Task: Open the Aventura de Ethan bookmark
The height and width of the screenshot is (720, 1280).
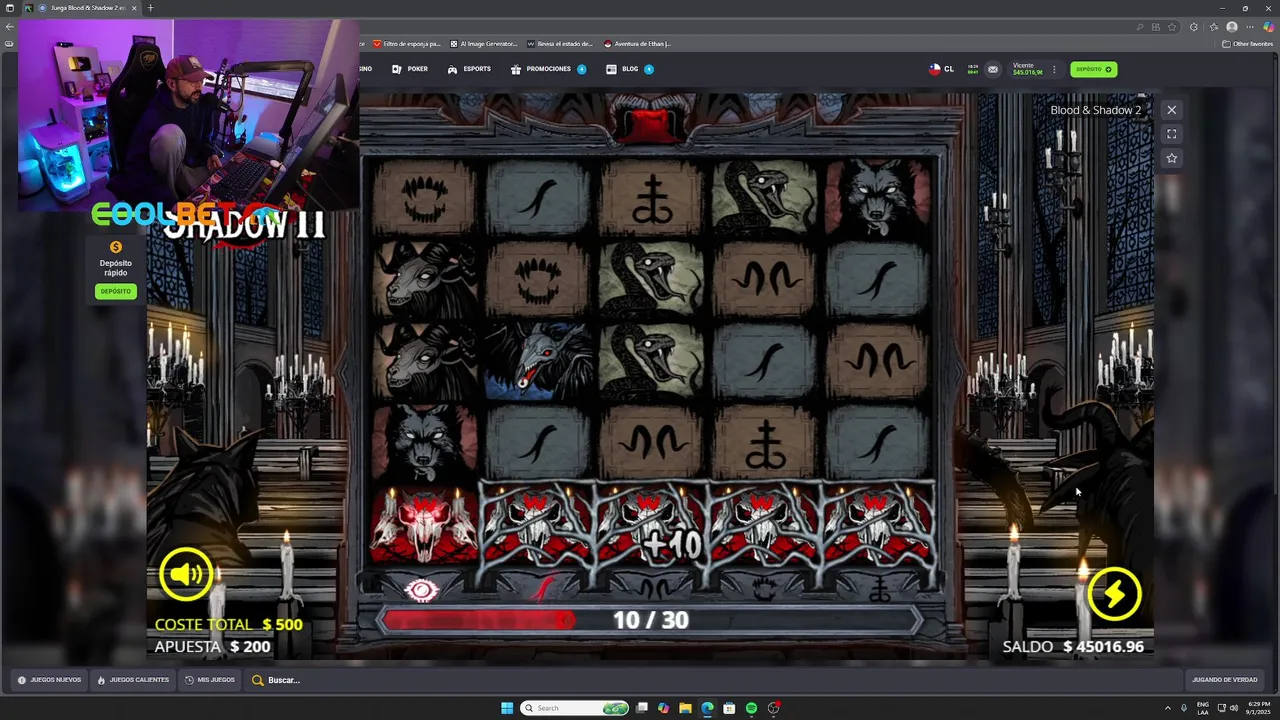Action: pyautogui.click(x=637, y=44)
